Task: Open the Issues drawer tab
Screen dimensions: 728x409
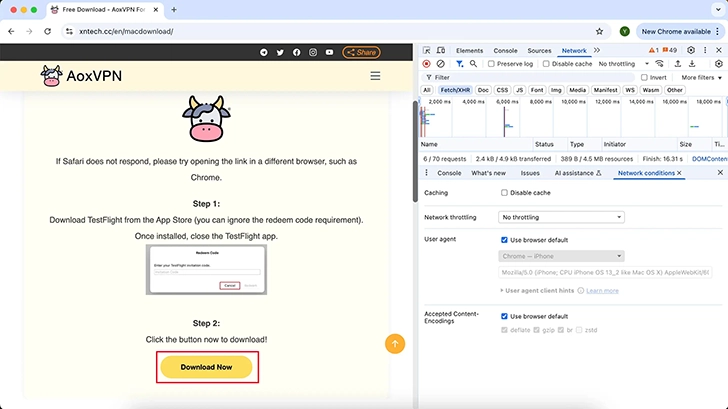Action: [529, 173]
